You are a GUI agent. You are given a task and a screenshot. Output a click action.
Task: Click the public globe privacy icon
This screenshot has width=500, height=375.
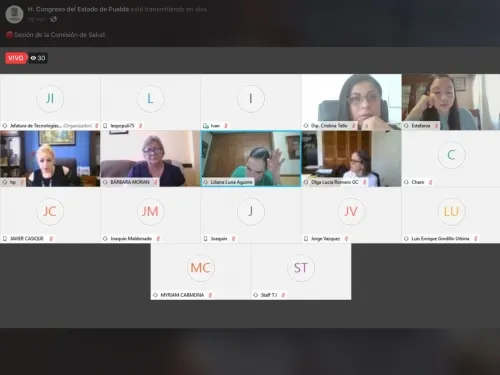[53, 19]
